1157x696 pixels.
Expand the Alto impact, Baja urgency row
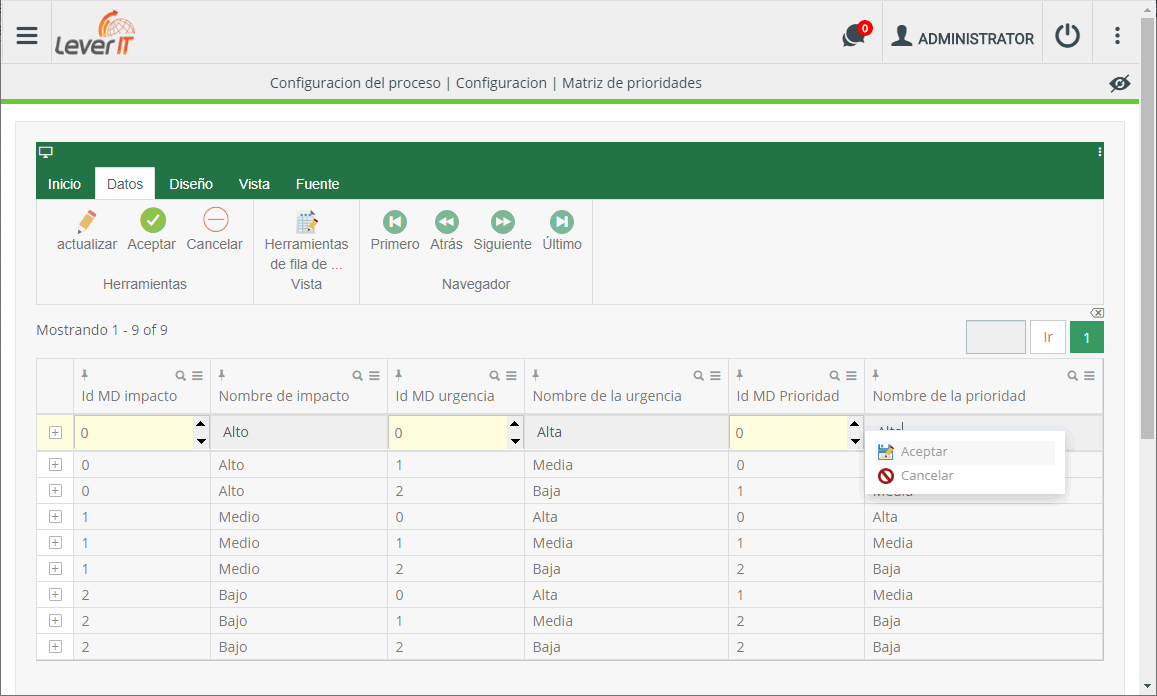(x=55, y=490)
